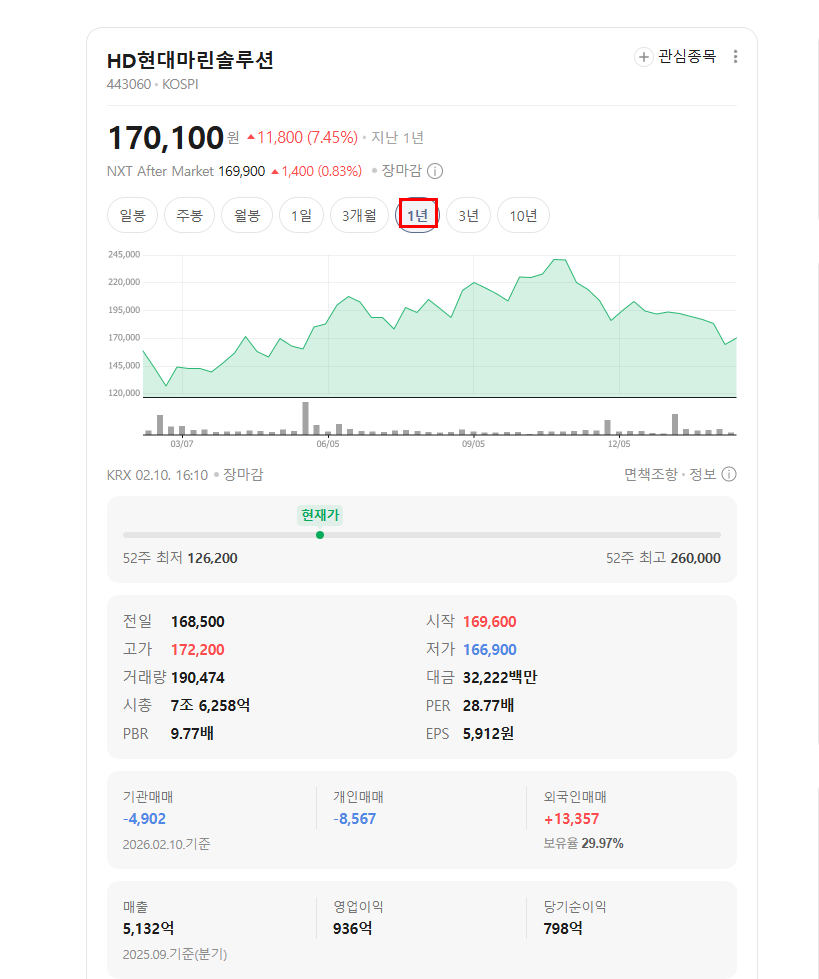Click the current price 170,100
This screenshot has width=819, height=979.
click(x=165, y=137)
